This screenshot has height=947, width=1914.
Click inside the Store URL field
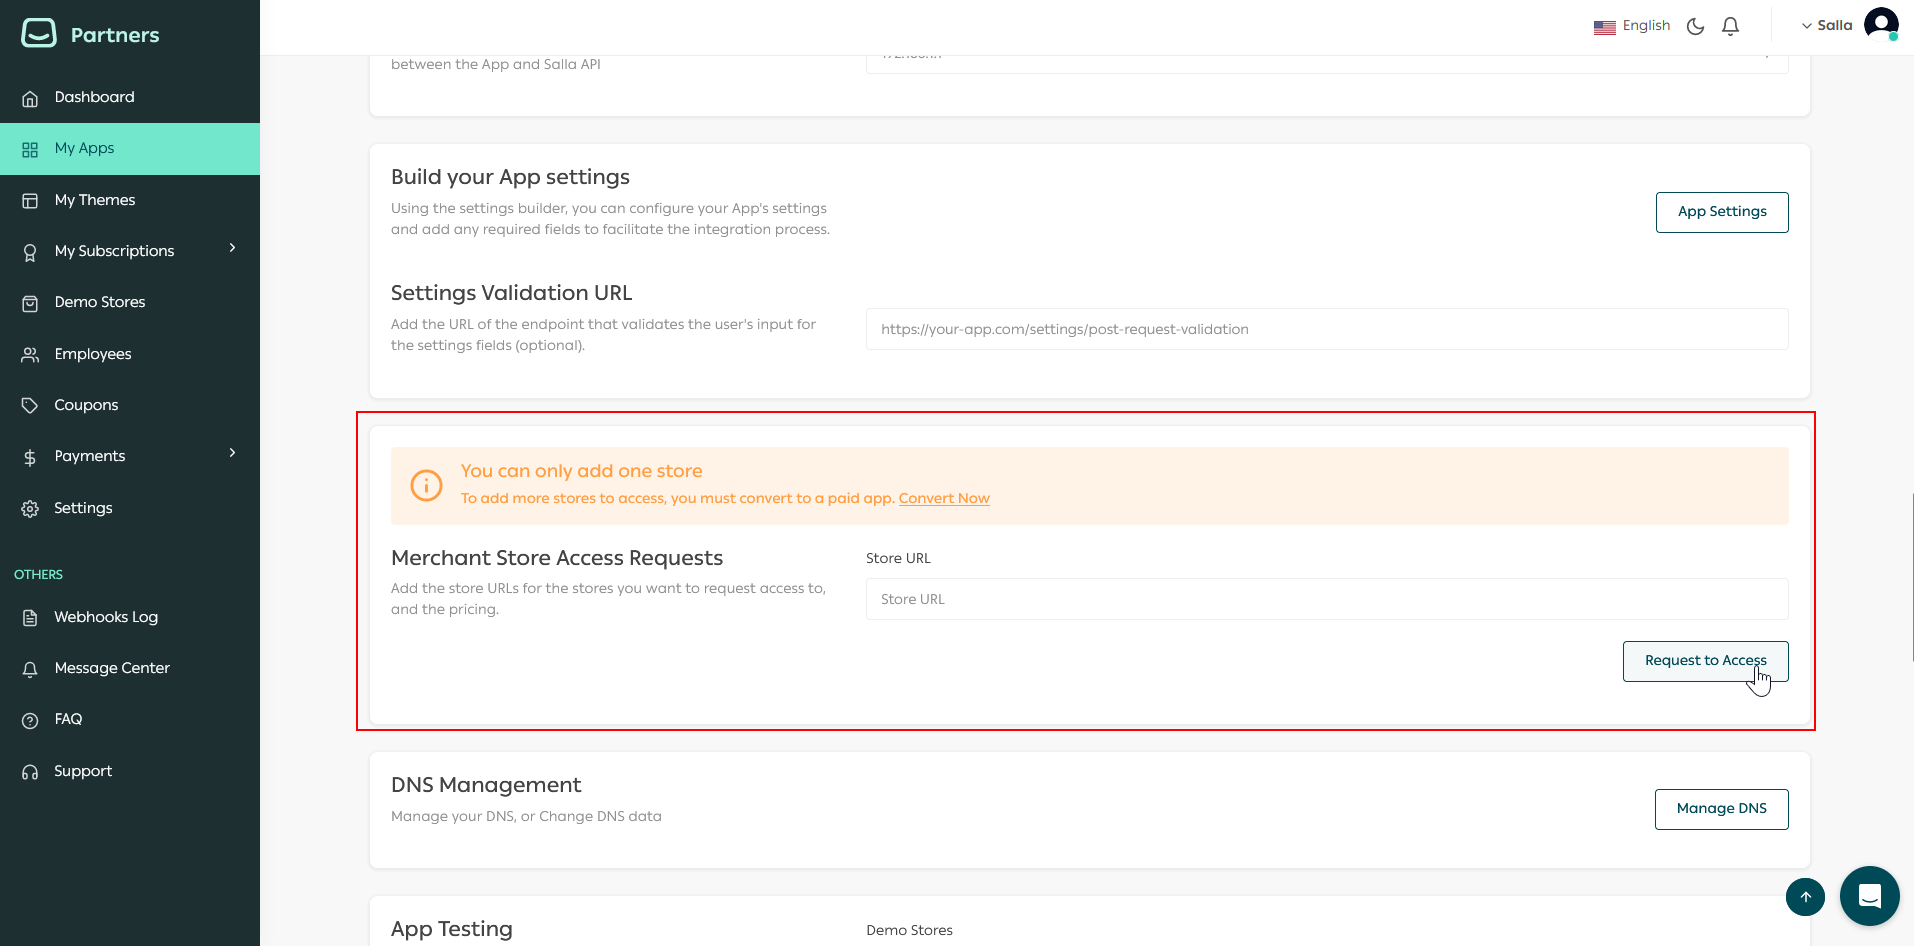[1327, 598]
